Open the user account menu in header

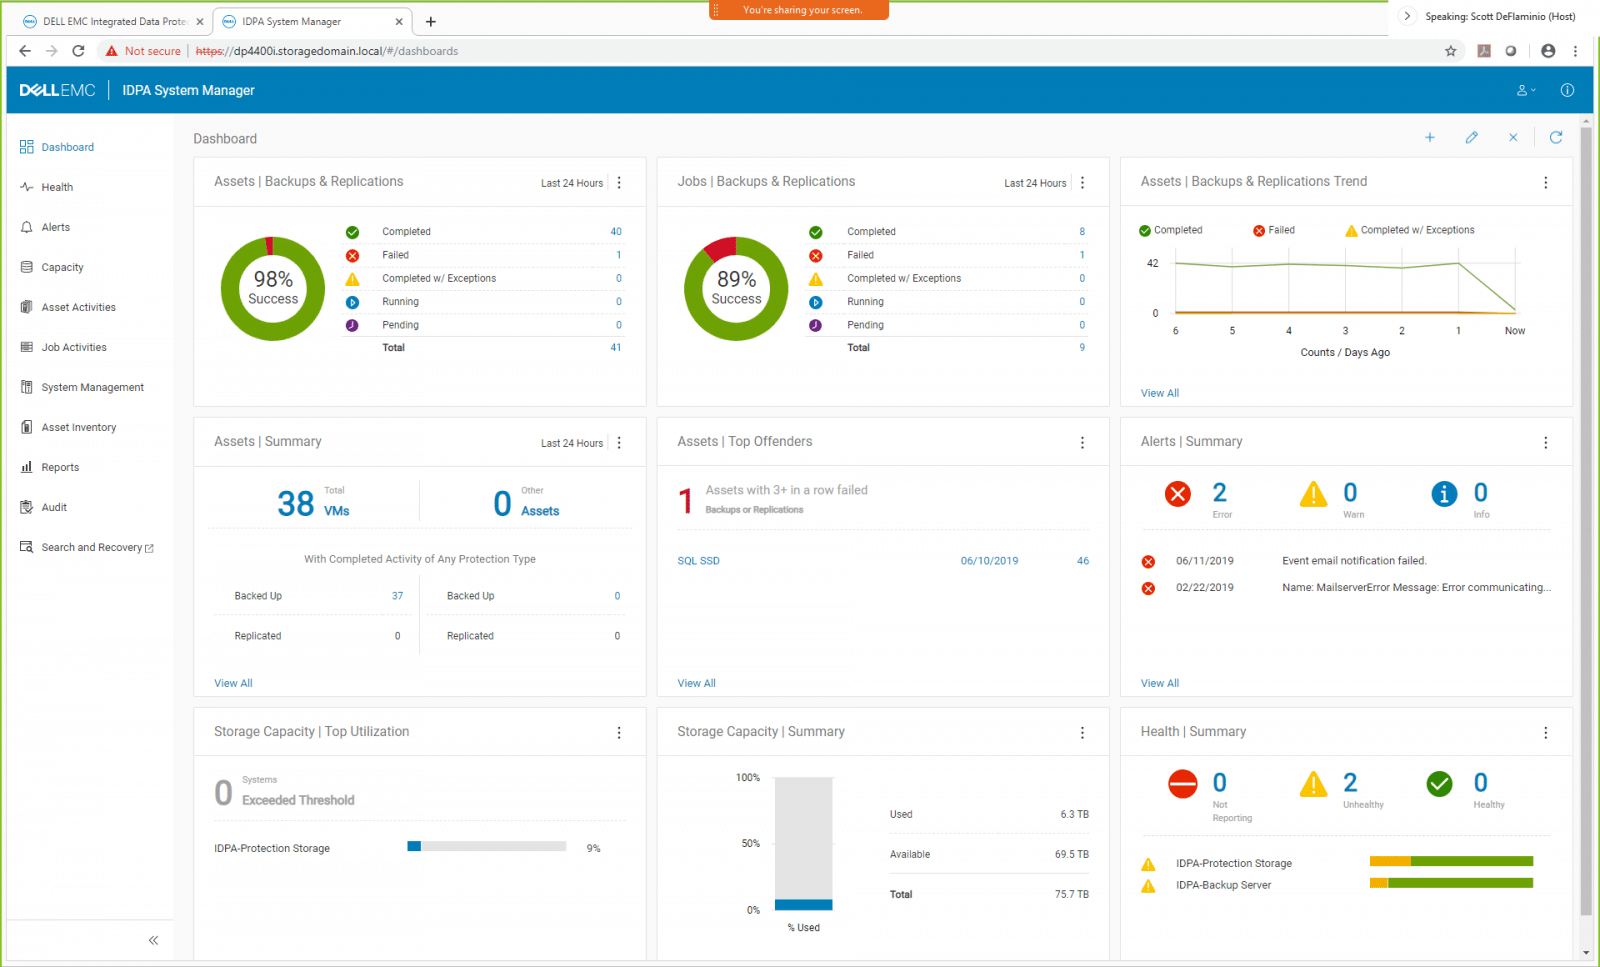click(1526, 90)
